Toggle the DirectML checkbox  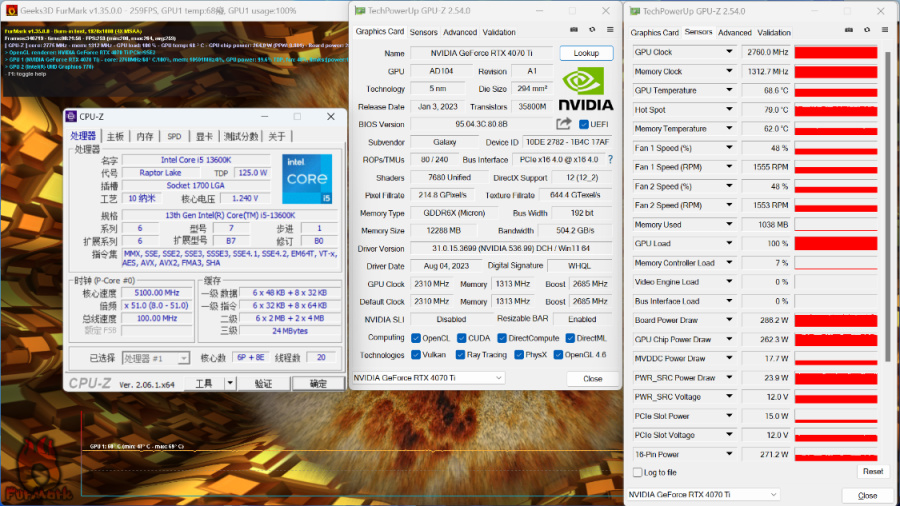pyautogui.click(x=571, y=338)
